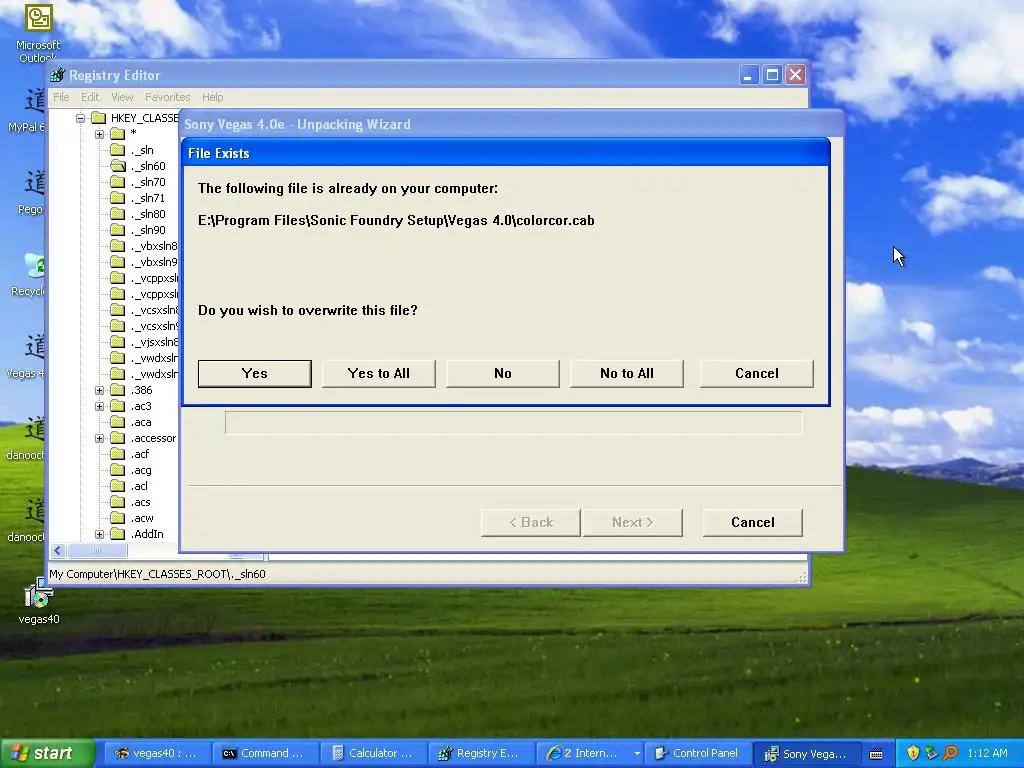Select the ._sln71 folder icon
1024x768 pixels.
pos(118,198)
